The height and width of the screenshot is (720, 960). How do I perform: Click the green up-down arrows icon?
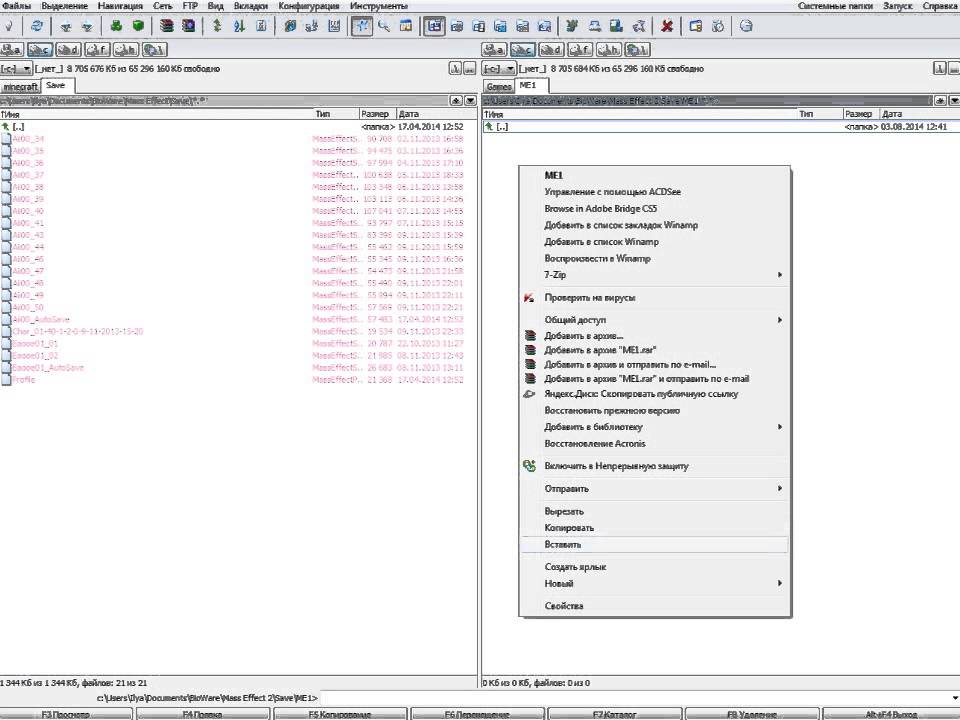click(x=217, y=26)
